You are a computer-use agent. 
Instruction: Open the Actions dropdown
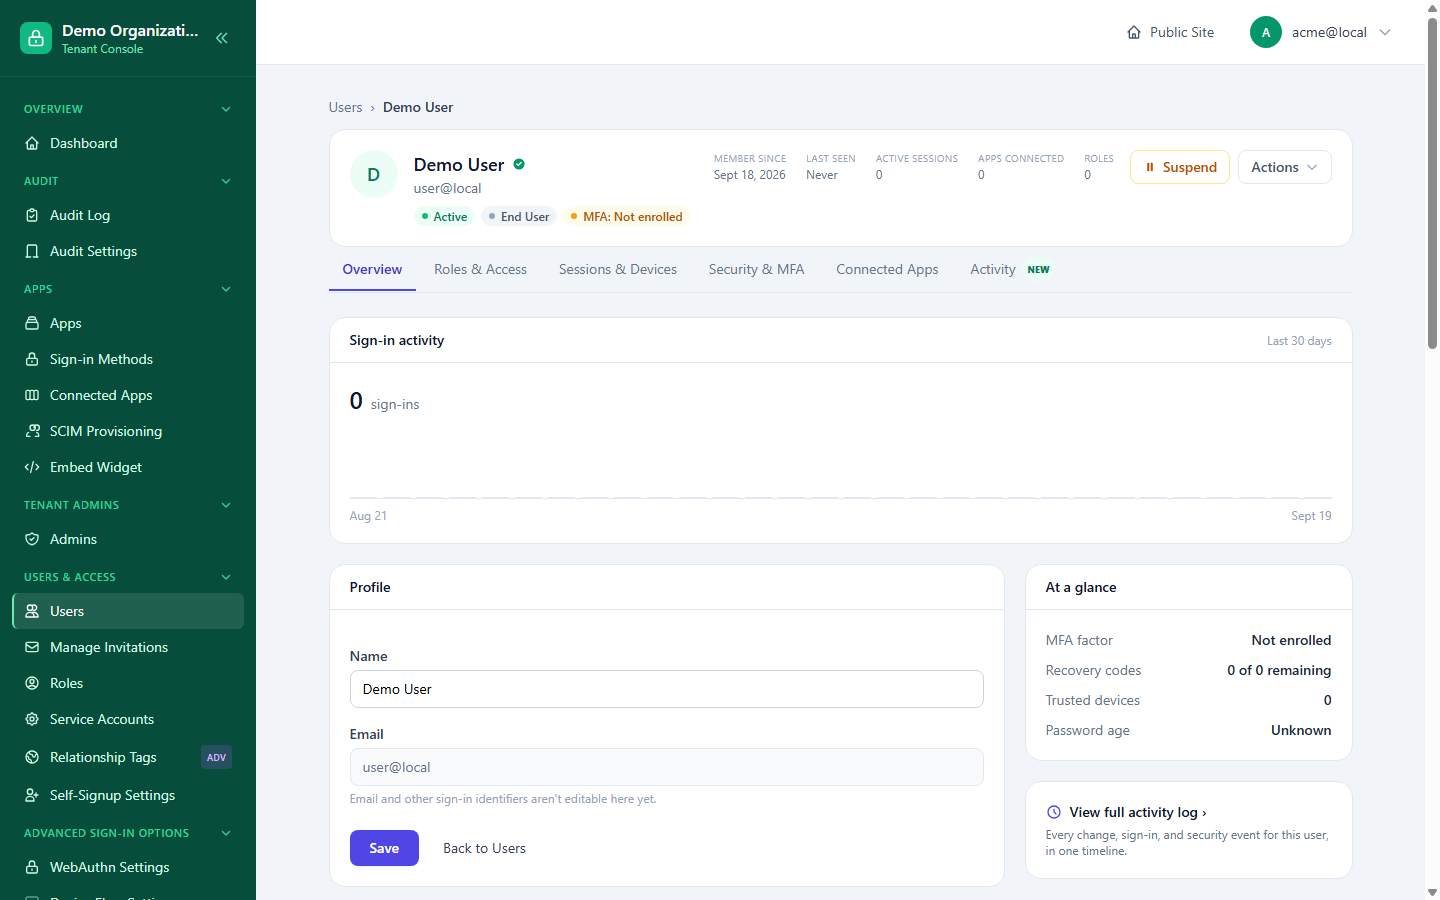coord(1284,167)
